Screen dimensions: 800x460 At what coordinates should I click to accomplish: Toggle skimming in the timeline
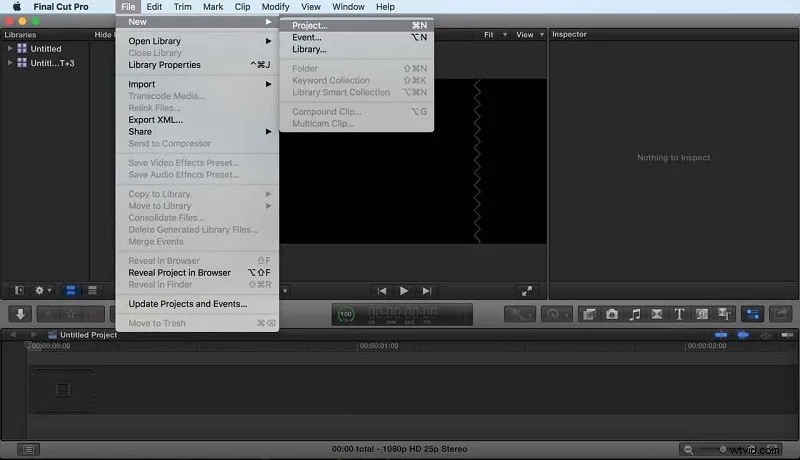click(x=721, y=335)
